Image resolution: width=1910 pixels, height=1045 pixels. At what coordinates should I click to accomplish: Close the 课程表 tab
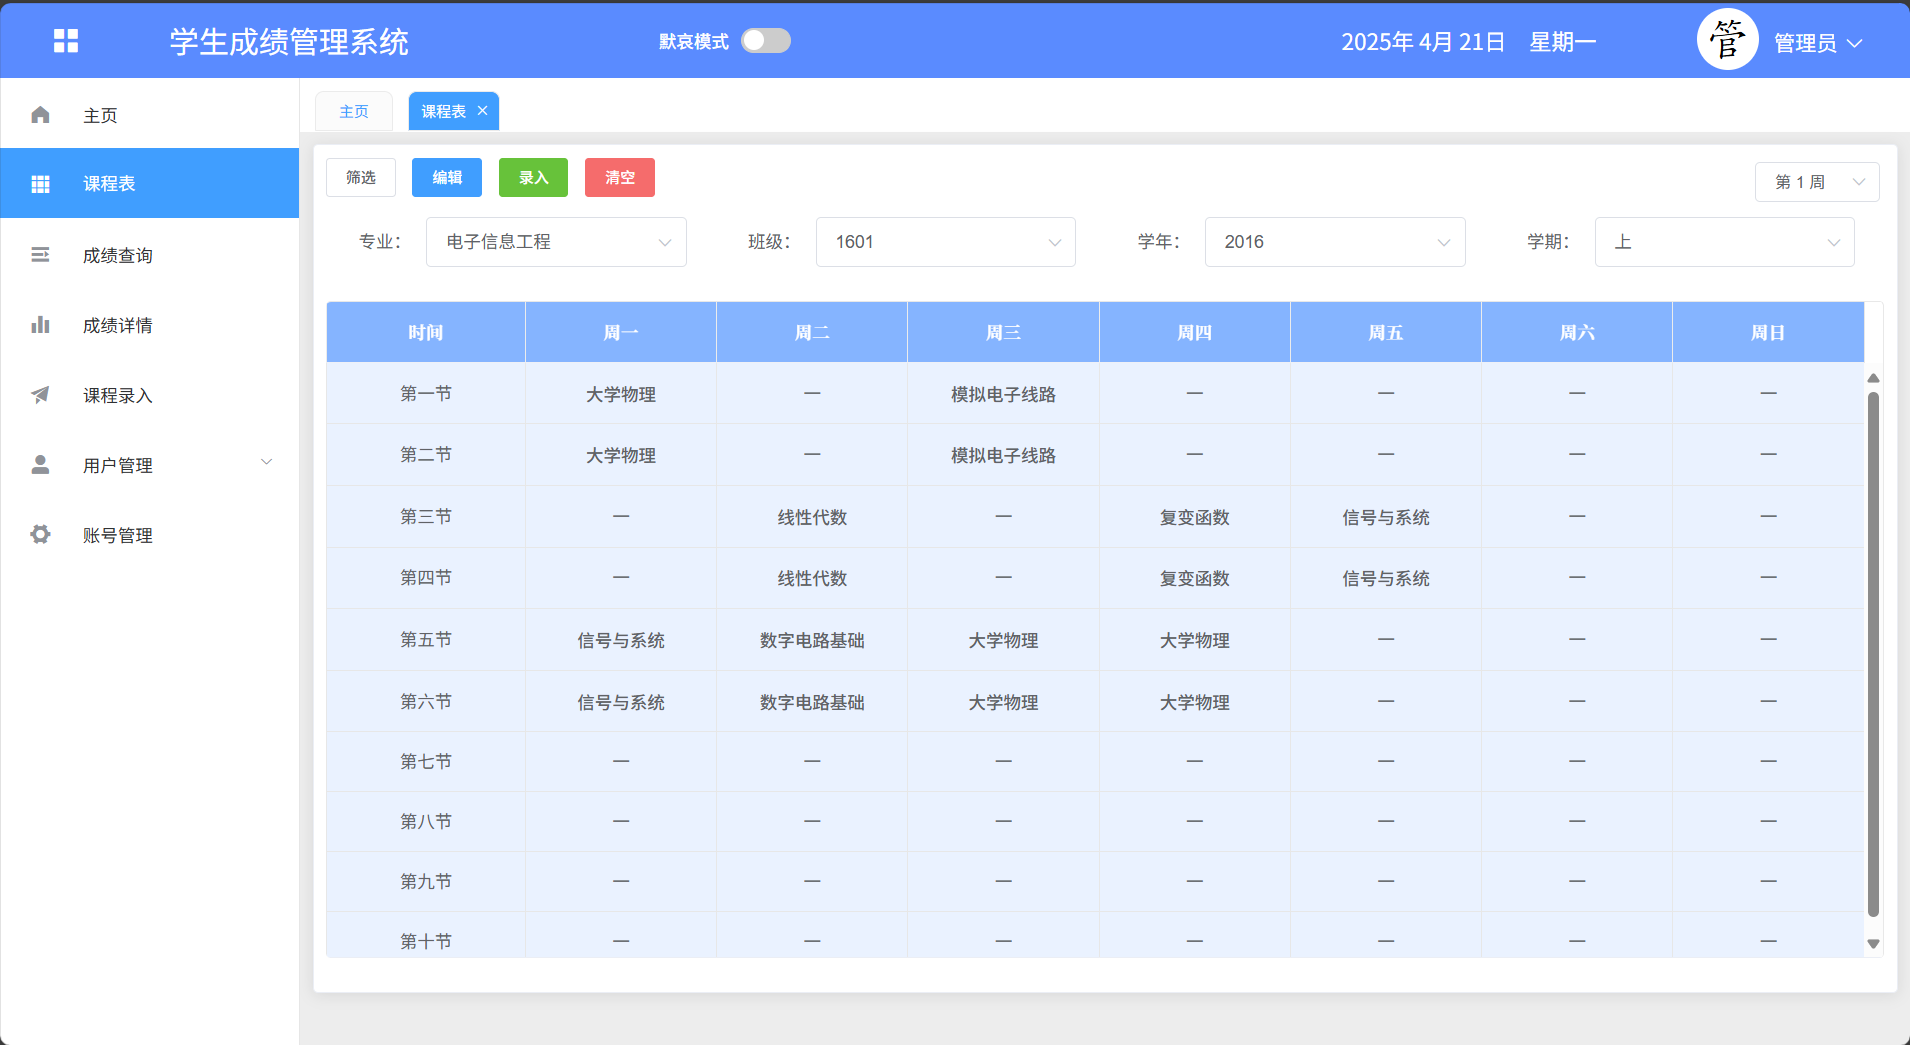[482, 111]
